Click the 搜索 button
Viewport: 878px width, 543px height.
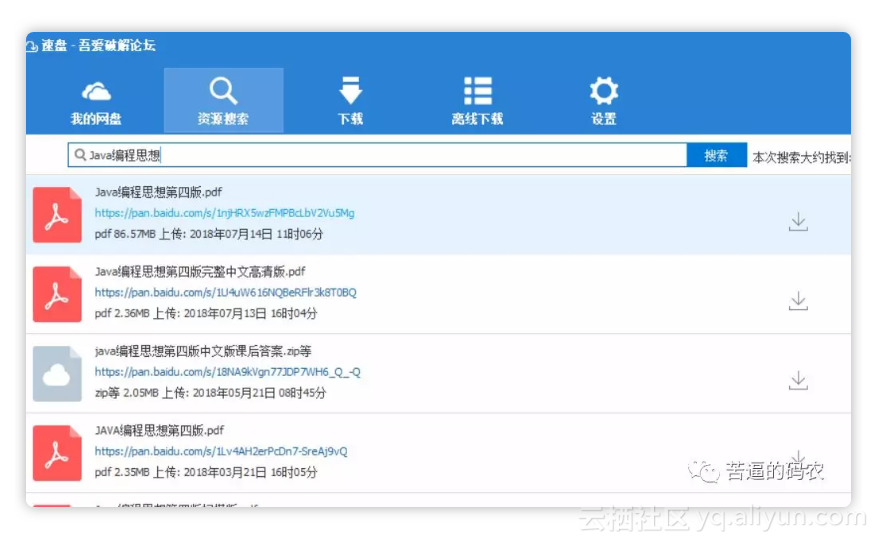pos(716,155)
